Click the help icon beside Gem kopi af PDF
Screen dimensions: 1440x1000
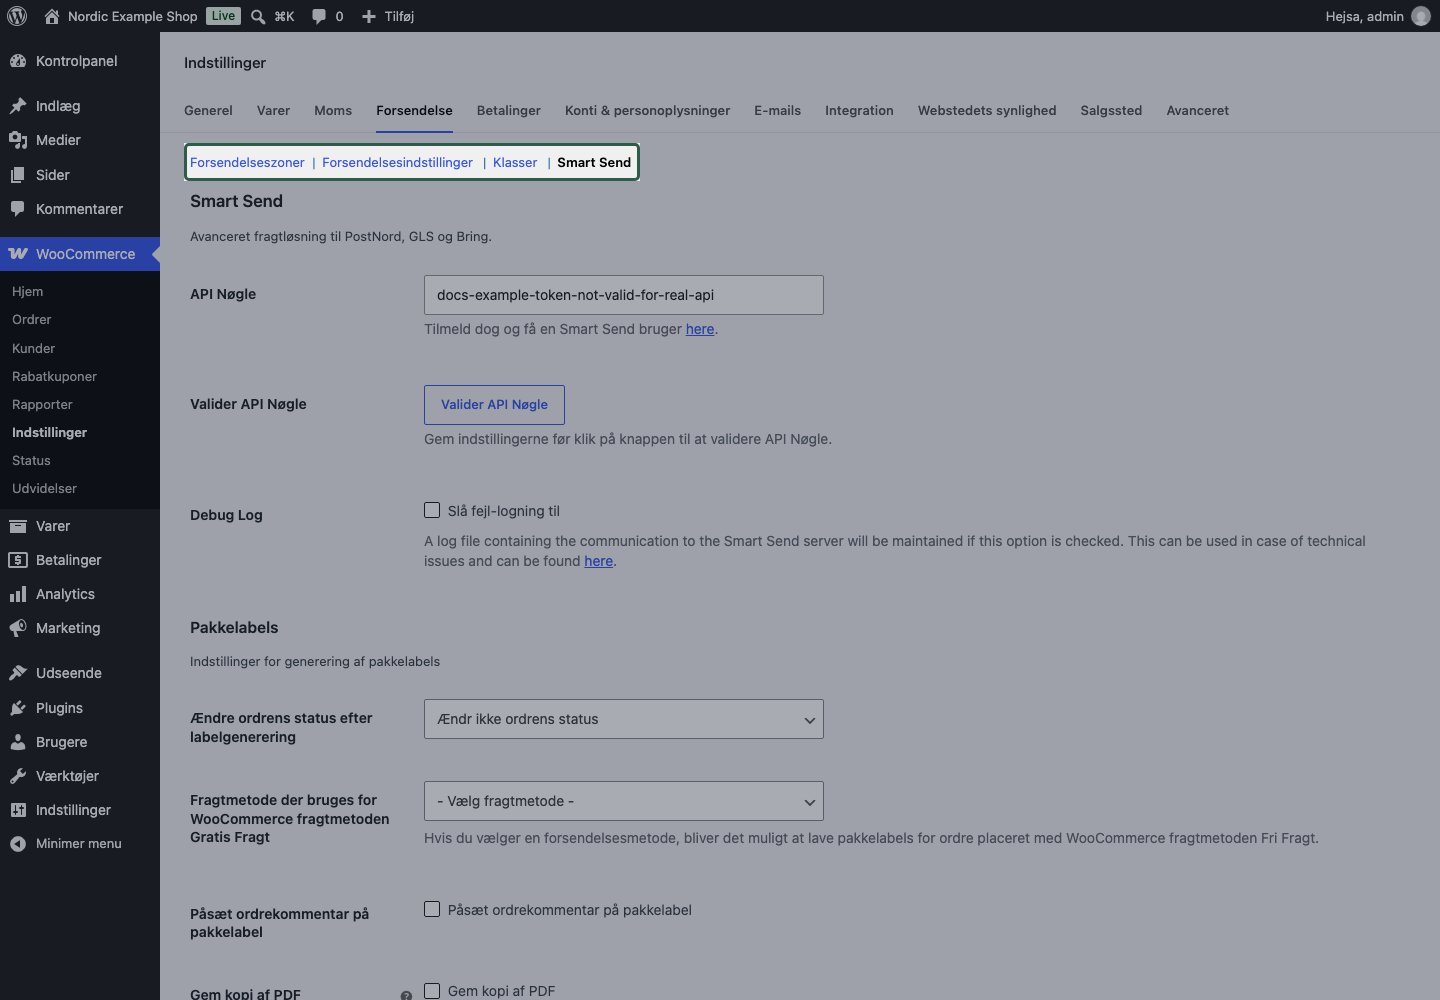(x=406, y=995)
